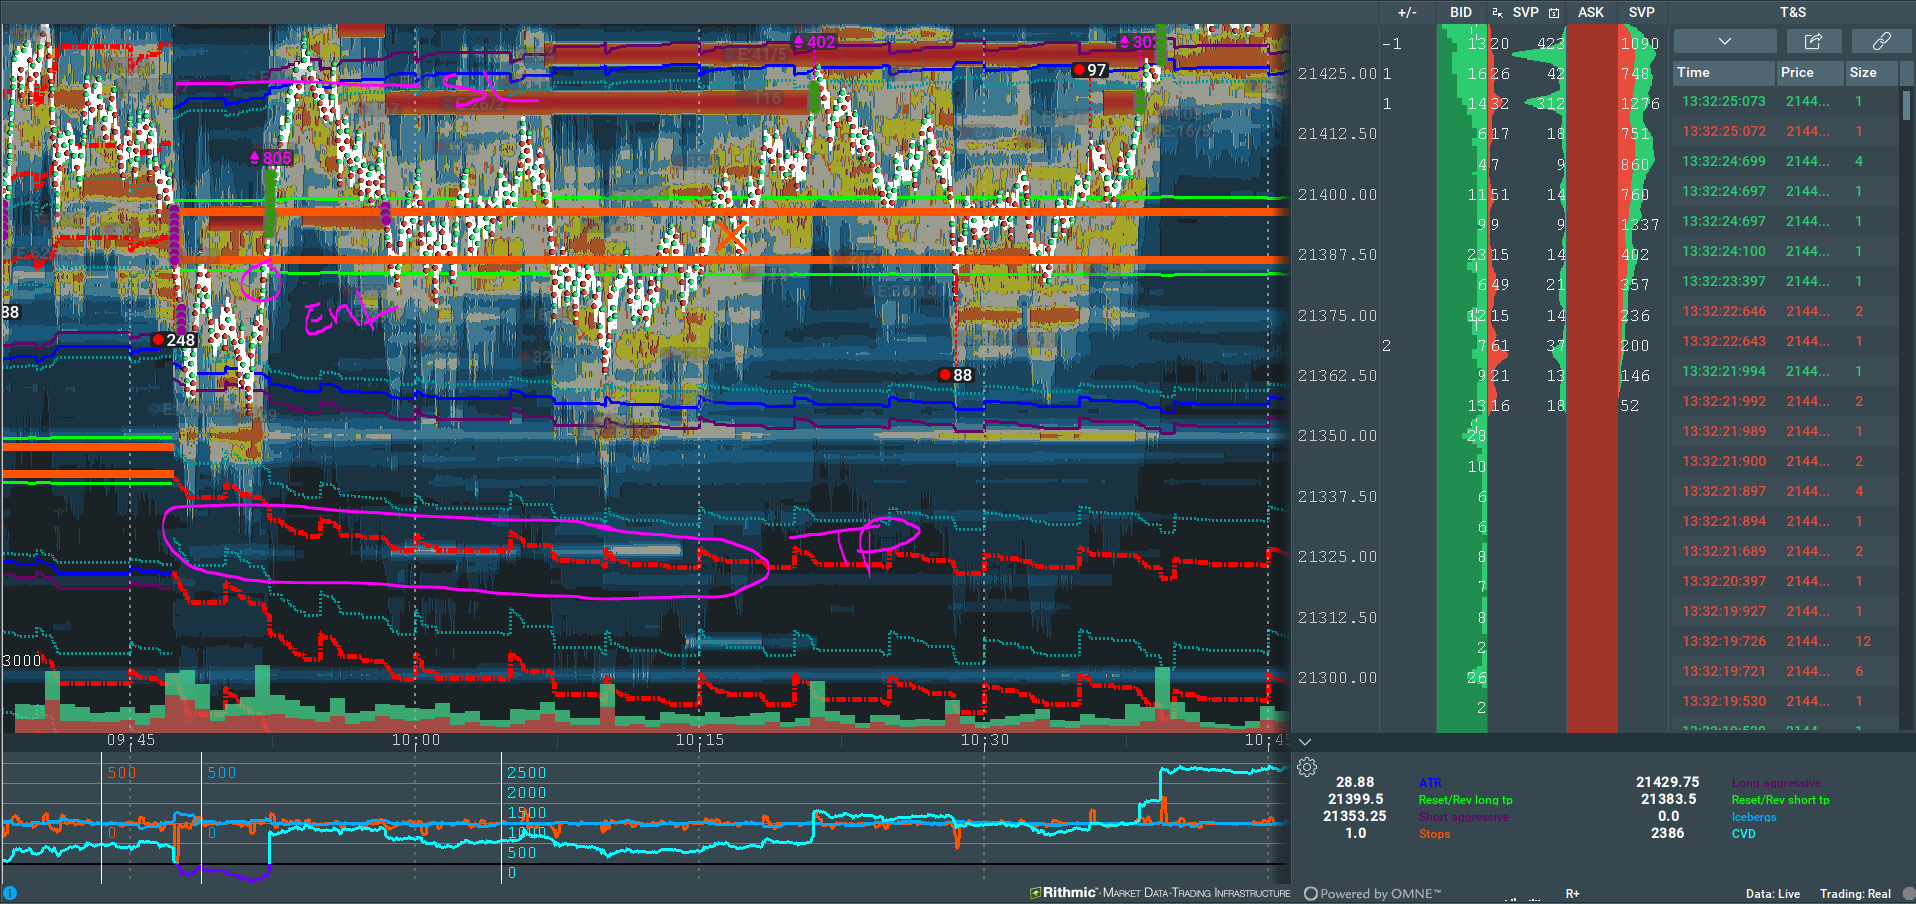1916x904 pixels.
Task: Click the calendar icon right of first SVP header
Action: coord(1554,13)
